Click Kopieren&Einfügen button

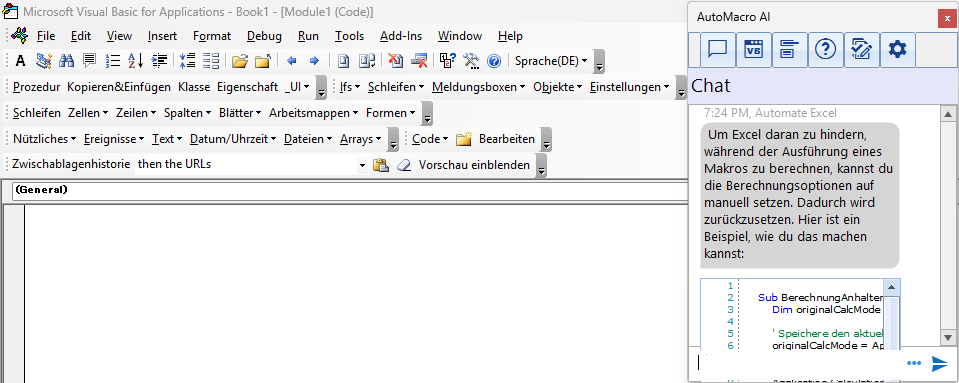pyautogui.click(x=119, y=87)
